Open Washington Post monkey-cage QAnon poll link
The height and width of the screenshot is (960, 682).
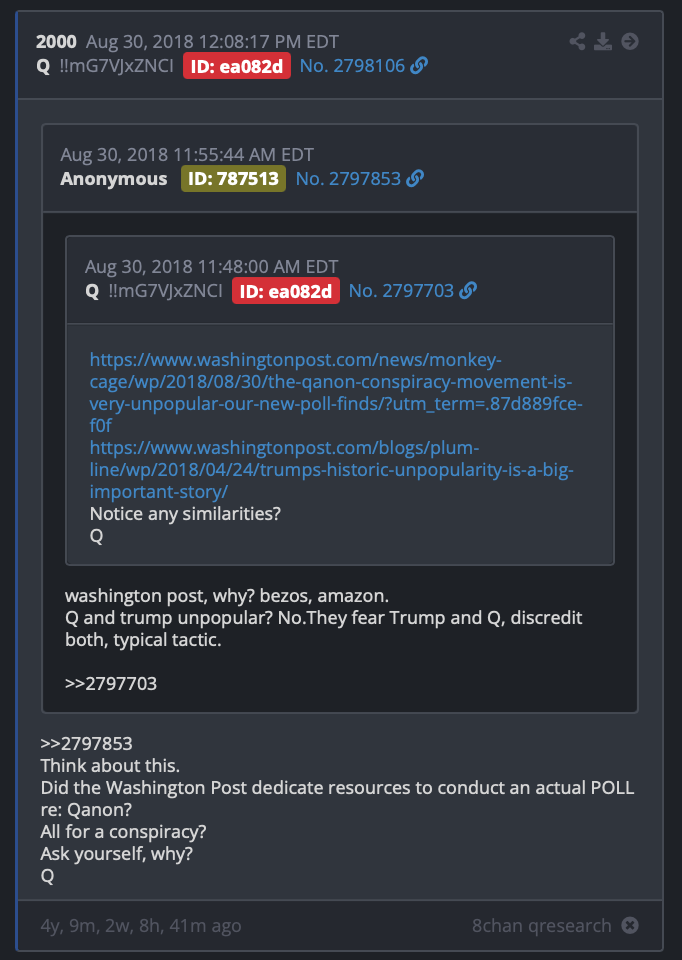[x=335, y=392]
